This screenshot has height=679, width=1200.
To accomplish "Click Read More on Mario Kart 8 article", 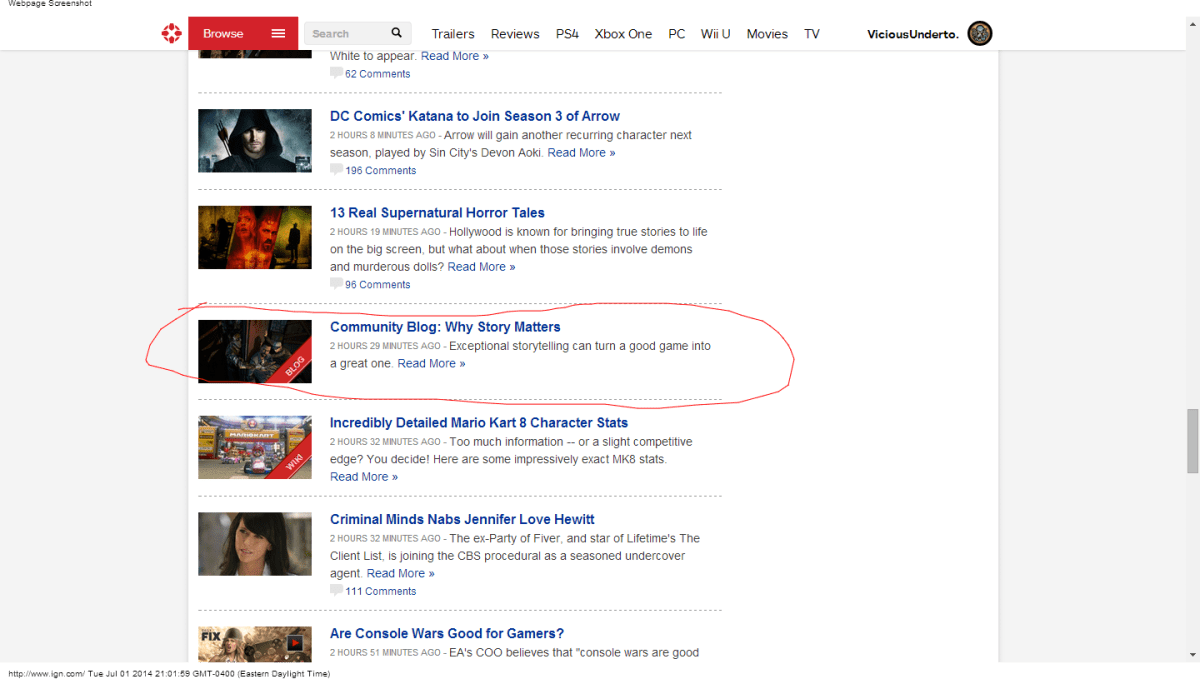I will [364, 477].
